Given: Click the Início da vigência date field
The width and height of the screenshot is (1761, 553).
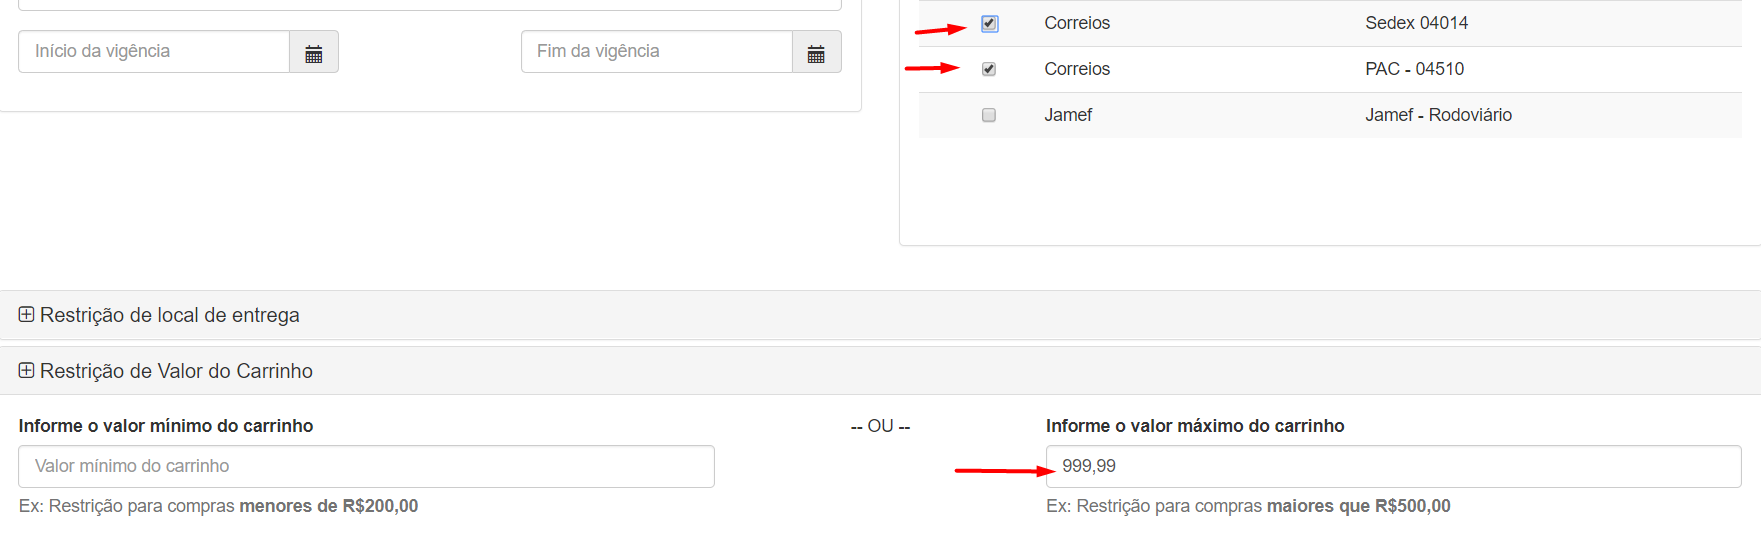Looking at the screenshot, I should 154,52.
